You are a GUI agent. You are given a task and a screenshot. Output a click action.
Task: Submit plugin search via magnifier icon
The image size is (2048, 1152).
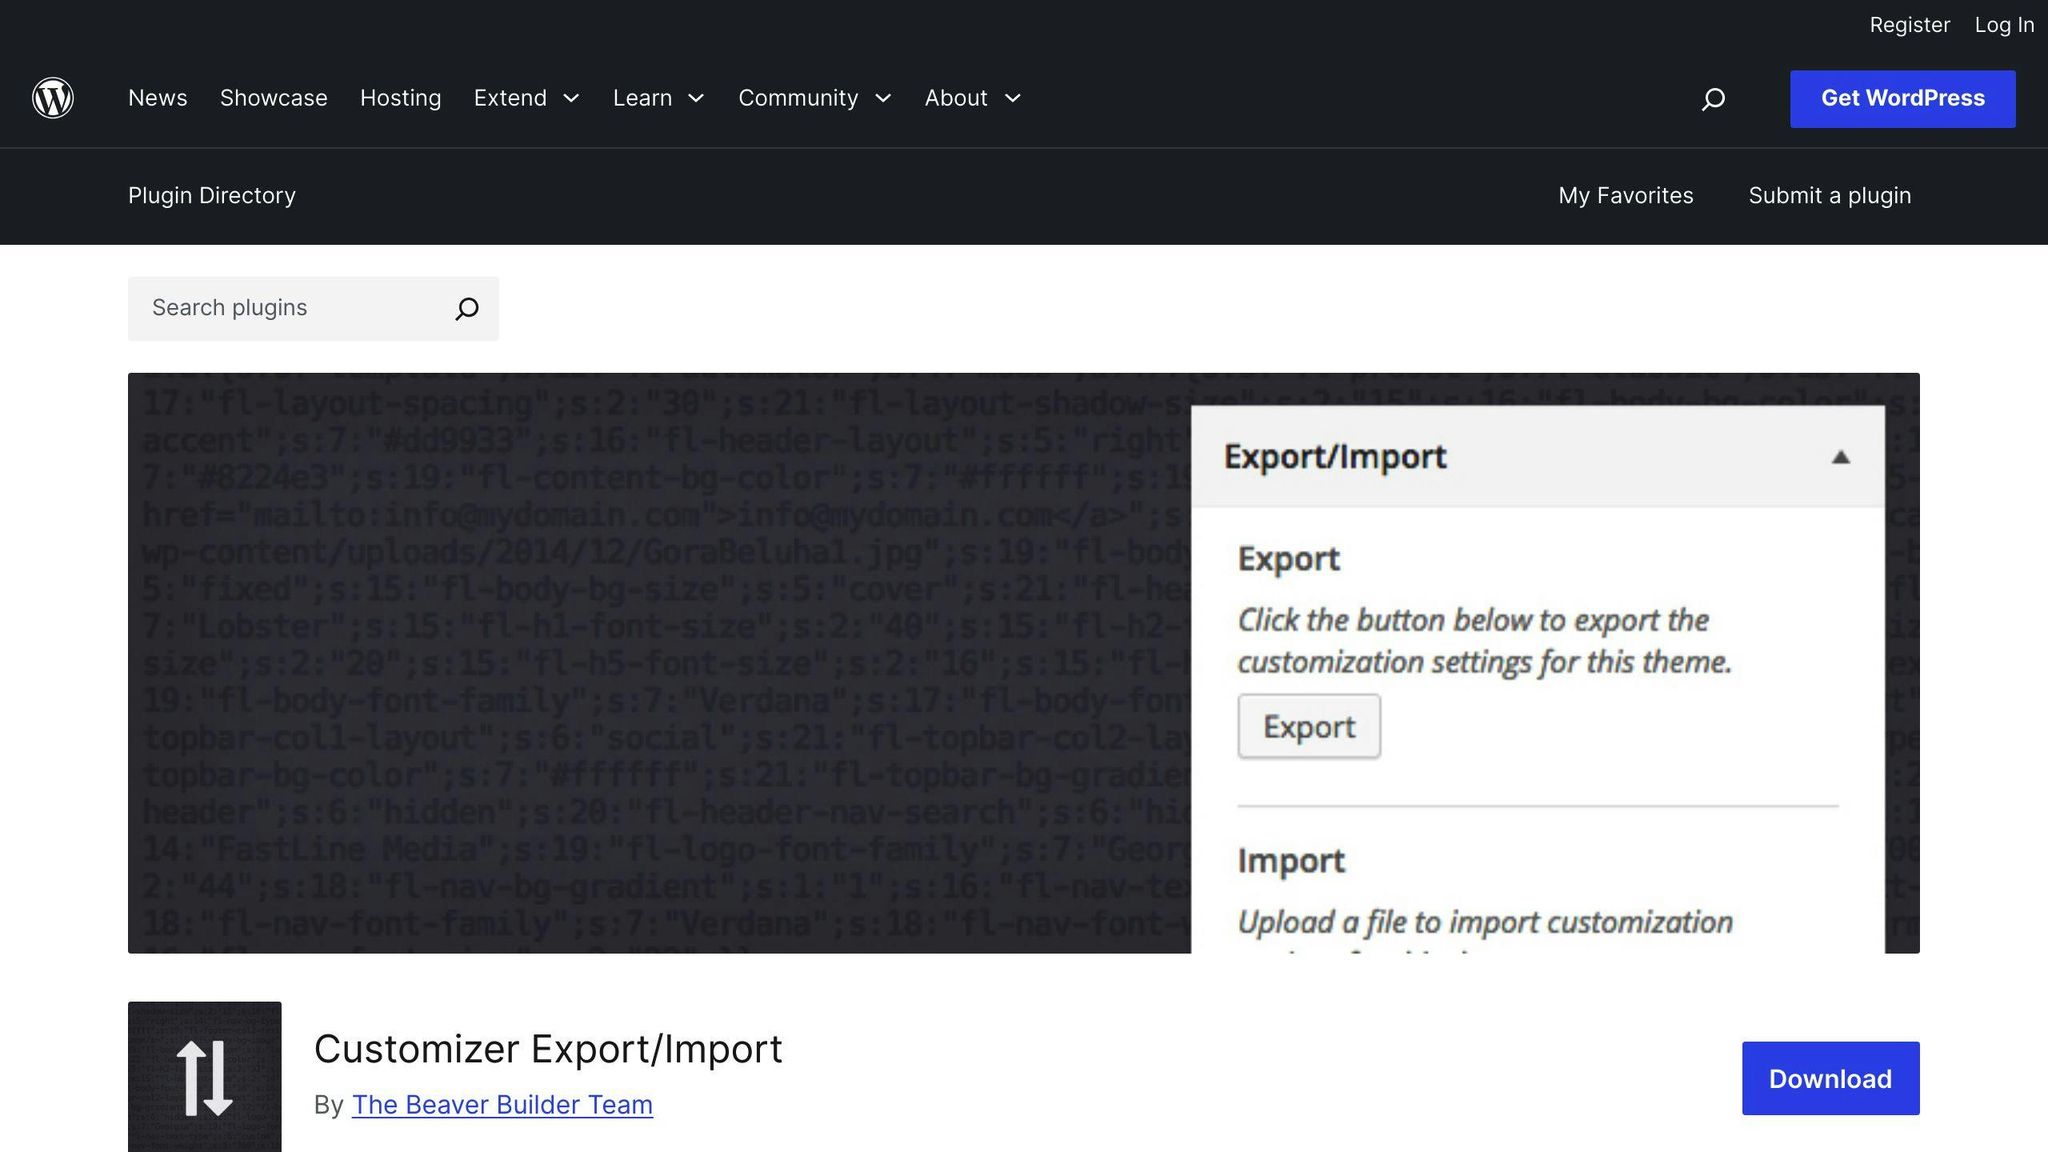(467, 309)
